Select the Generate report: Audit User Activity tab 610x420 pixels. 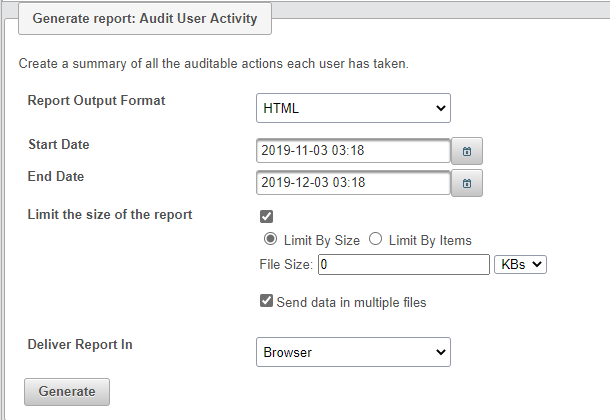[145, 19]
